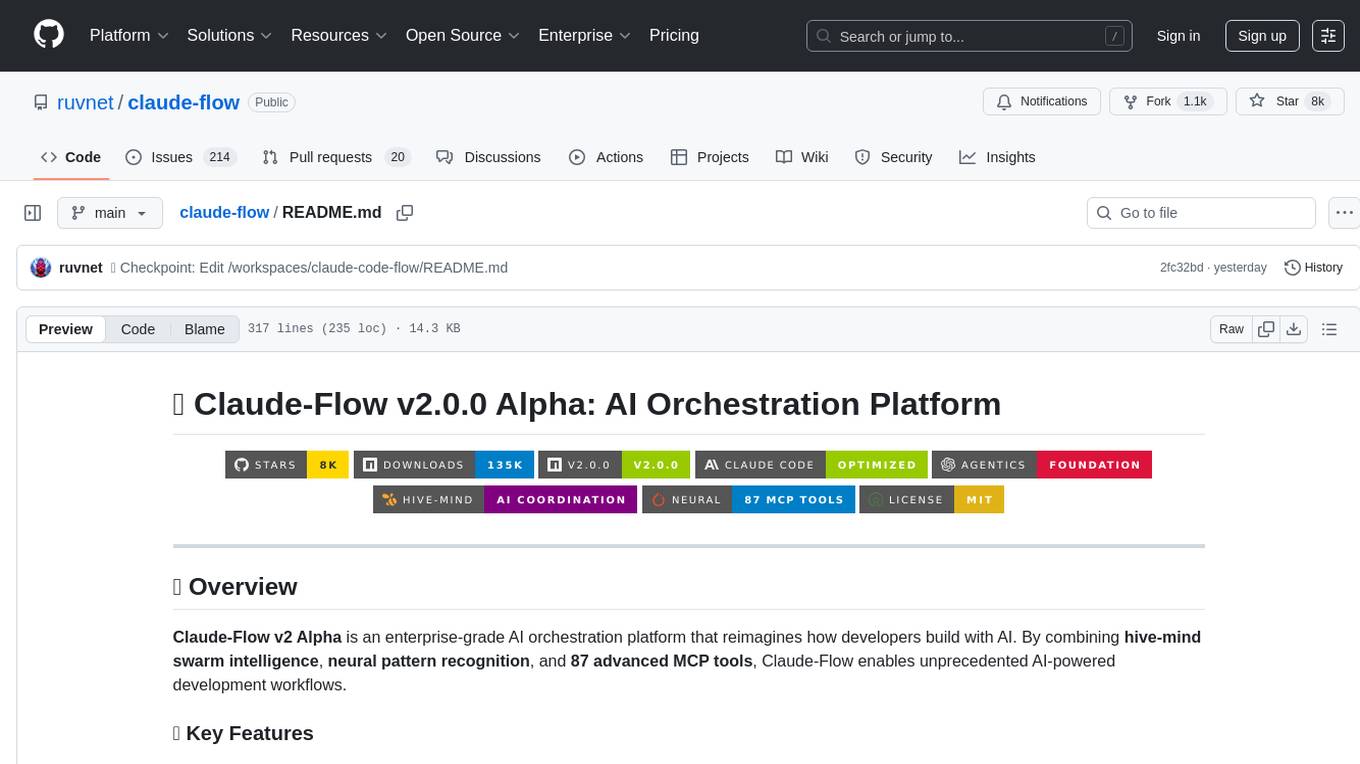Image resolution: width=1360 pixels, height=764 pixels.
Task: Navigate to claude-flow breadcrumb root
Action: (224, 213)
